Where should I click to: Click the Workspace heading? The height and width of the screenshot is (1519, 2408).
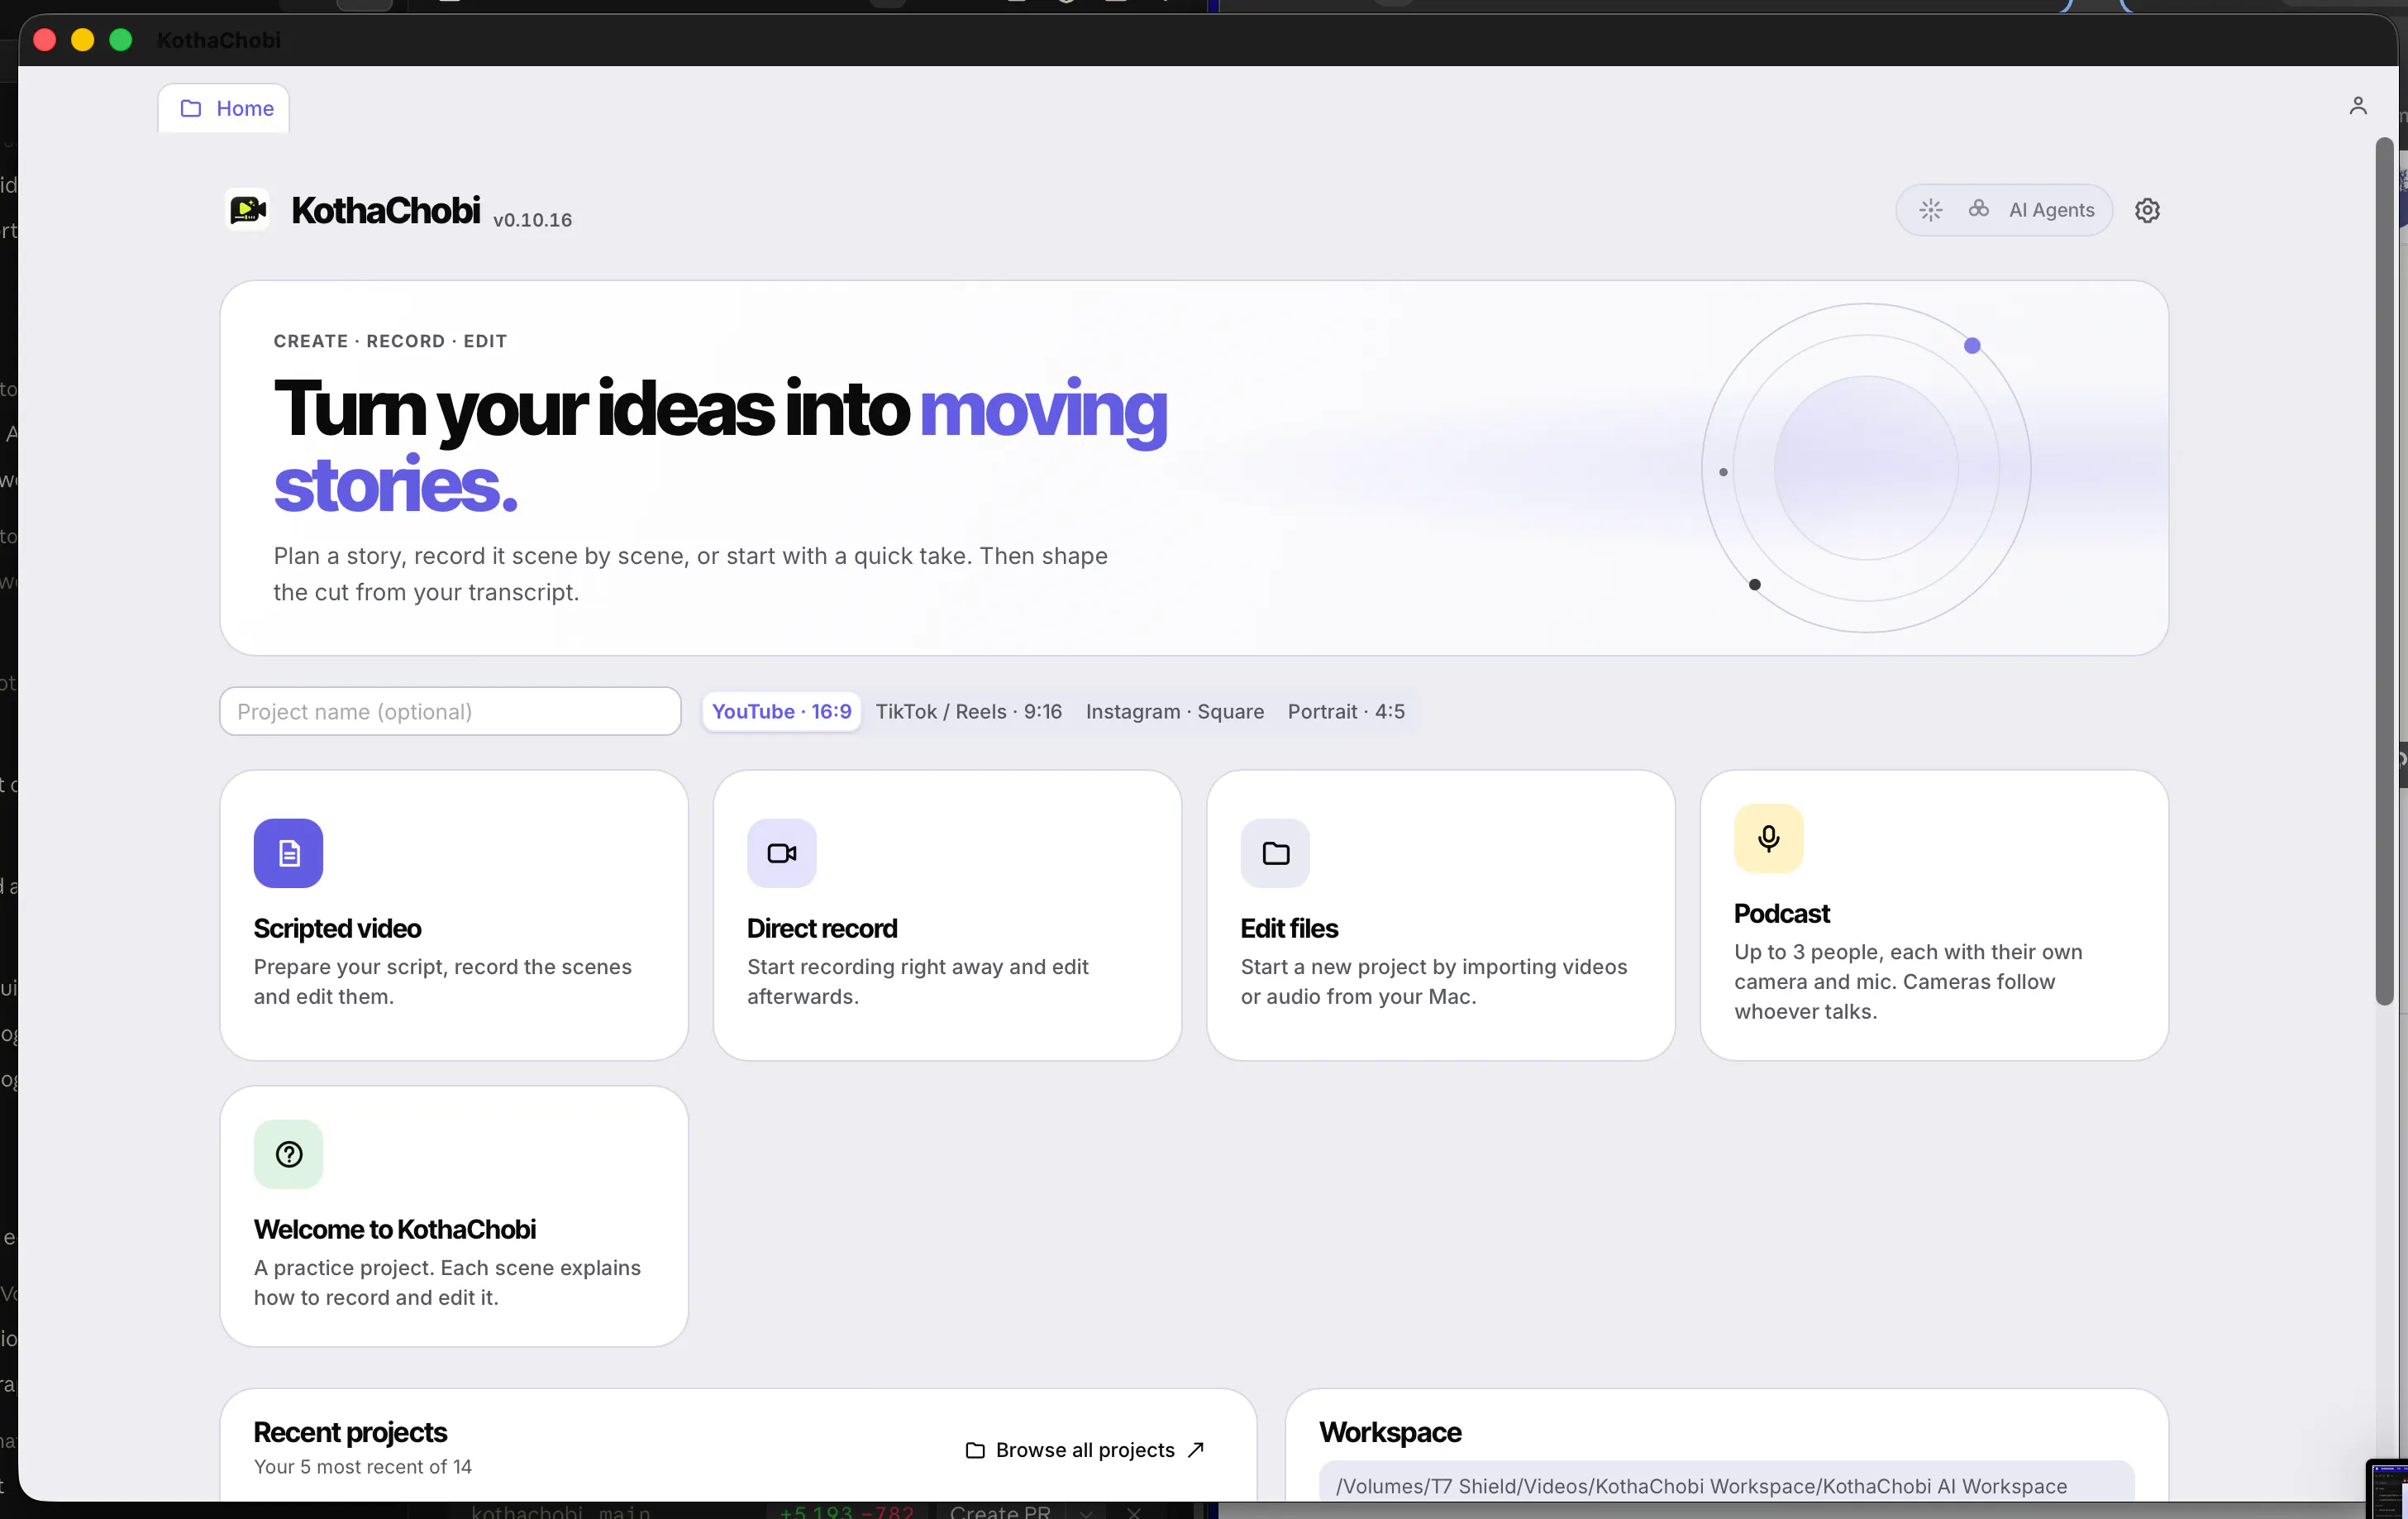[1390, 1432]
